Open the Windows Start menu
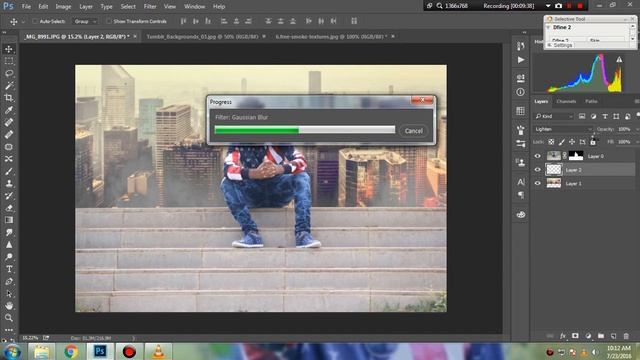 pos(12,352)
